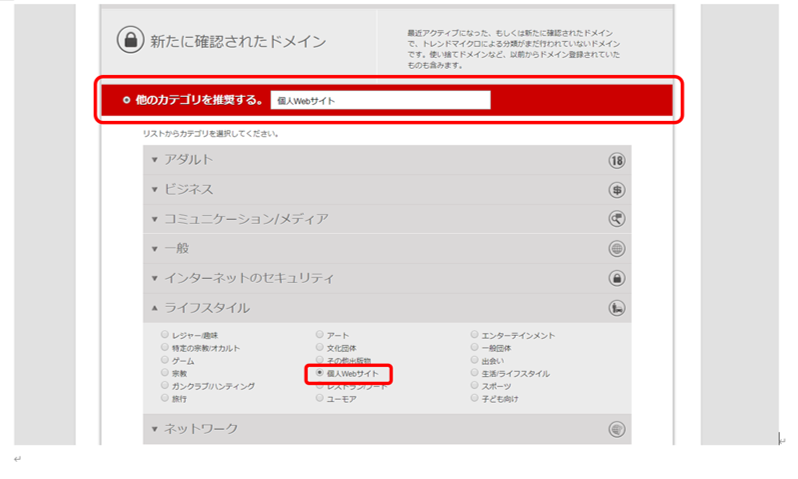
Task: Select the 個人Webサイト radio option
Action: click(x=320, y=373)
